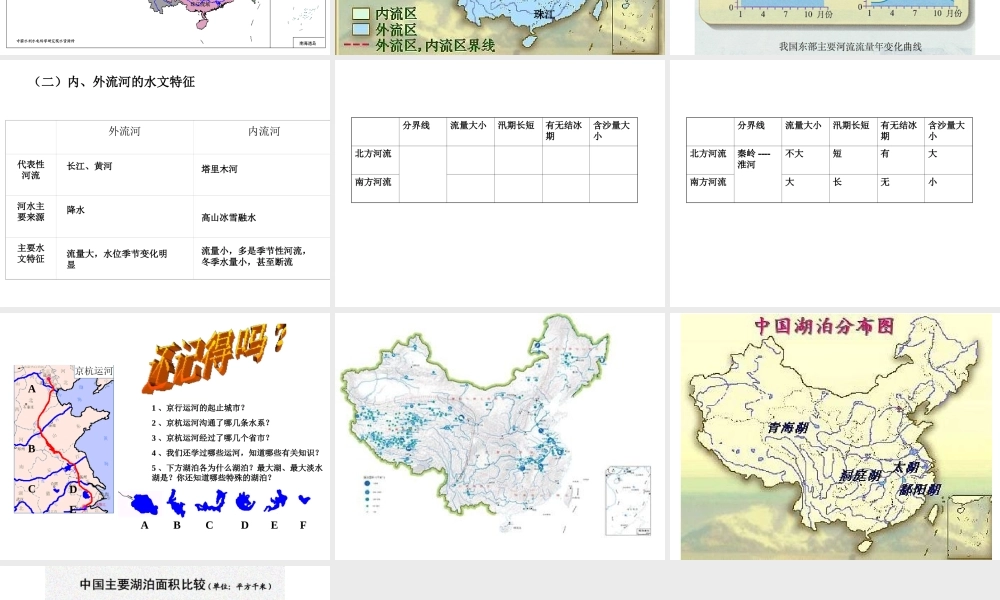The width and height of the screenshot is (1000, 600).
Task: Click the green 内流区 legend swatch
Action: (361, 13)
